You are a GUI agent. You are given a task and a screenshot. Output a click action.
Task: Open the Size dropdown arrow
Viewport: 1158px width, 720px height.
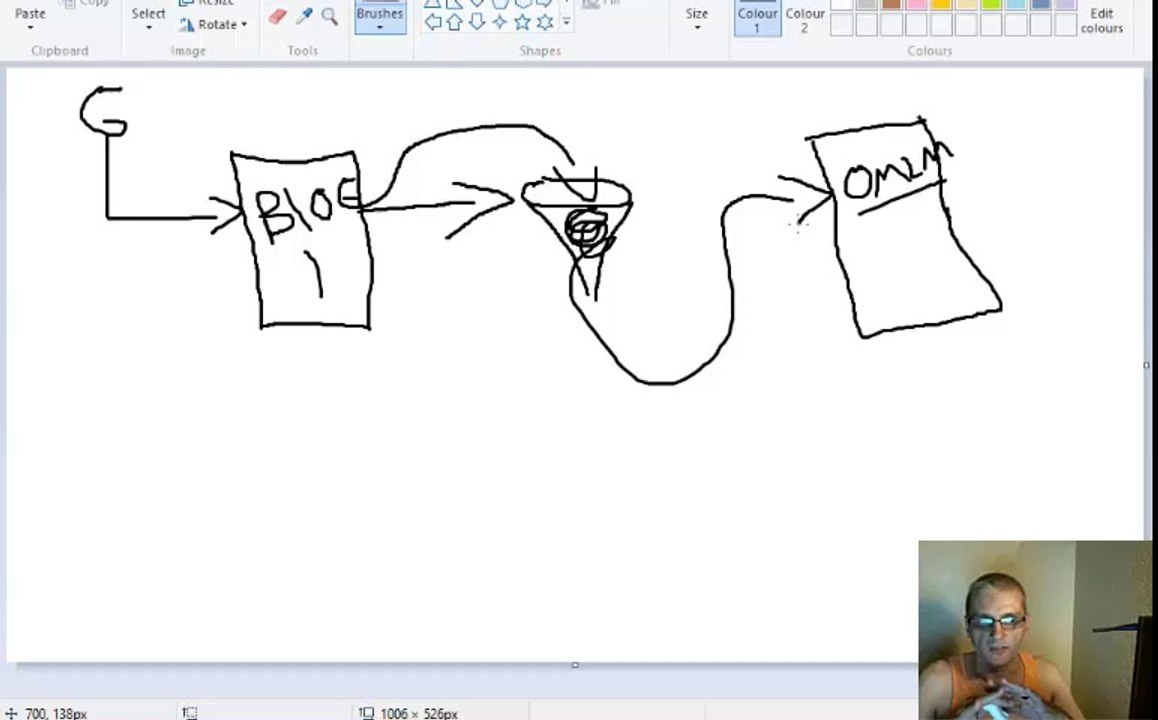pyautogui.click(x=696, y=28)
